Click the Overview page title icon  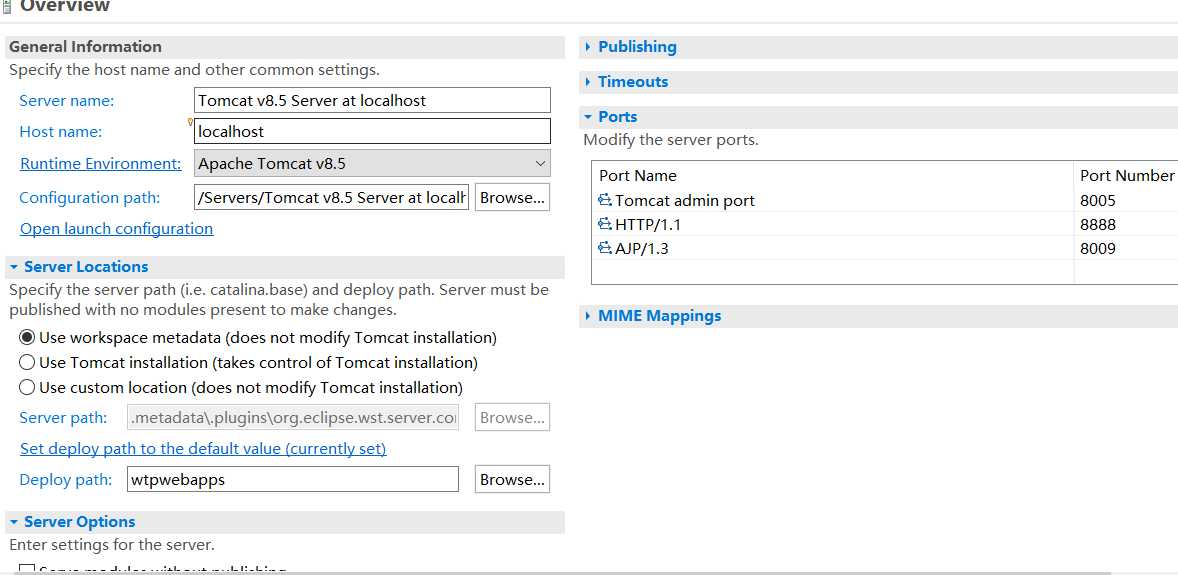(8, 7)
